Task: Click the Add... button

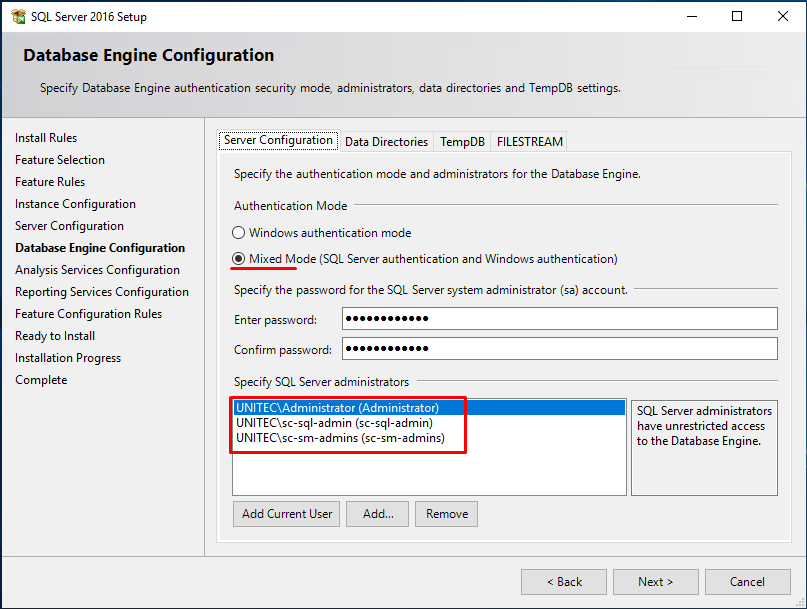Action: click(x=378, y=514)
